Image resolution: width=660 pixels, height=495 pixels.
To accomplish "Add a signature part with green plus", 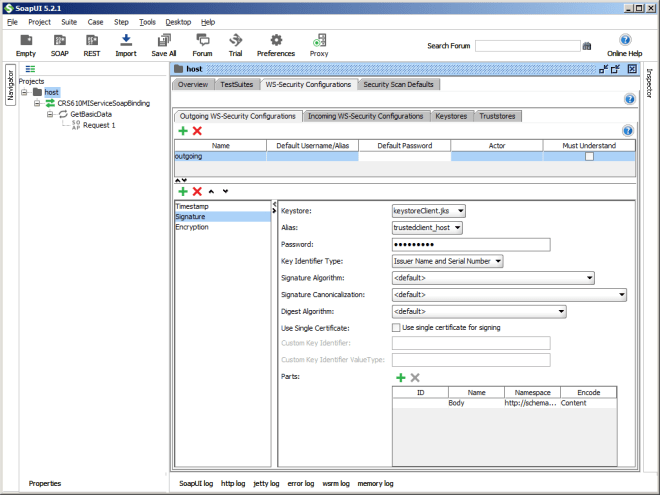I will click(401, 377).
